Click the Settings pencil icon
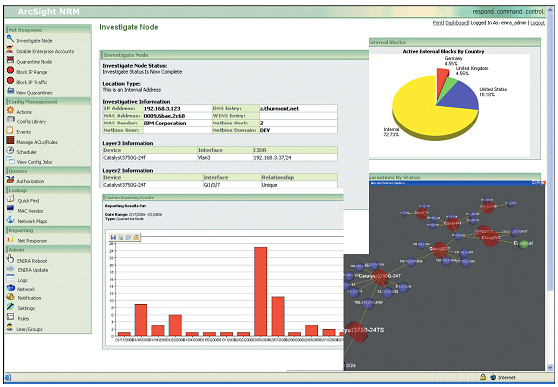The height and width of the screenshot is (387, 558). tap(11, 307)
